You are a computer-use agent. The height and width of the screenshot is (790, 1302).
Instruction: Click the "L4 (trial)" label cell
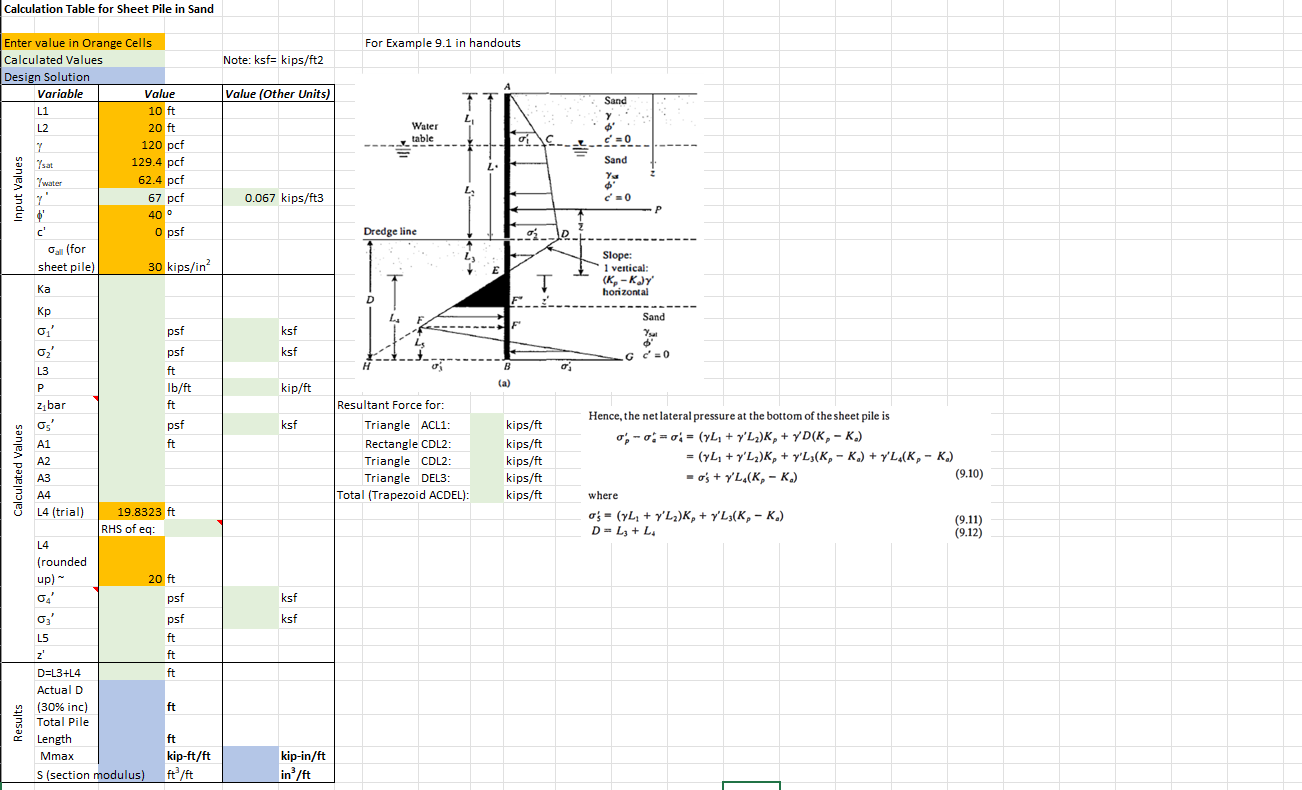point(66,511)
